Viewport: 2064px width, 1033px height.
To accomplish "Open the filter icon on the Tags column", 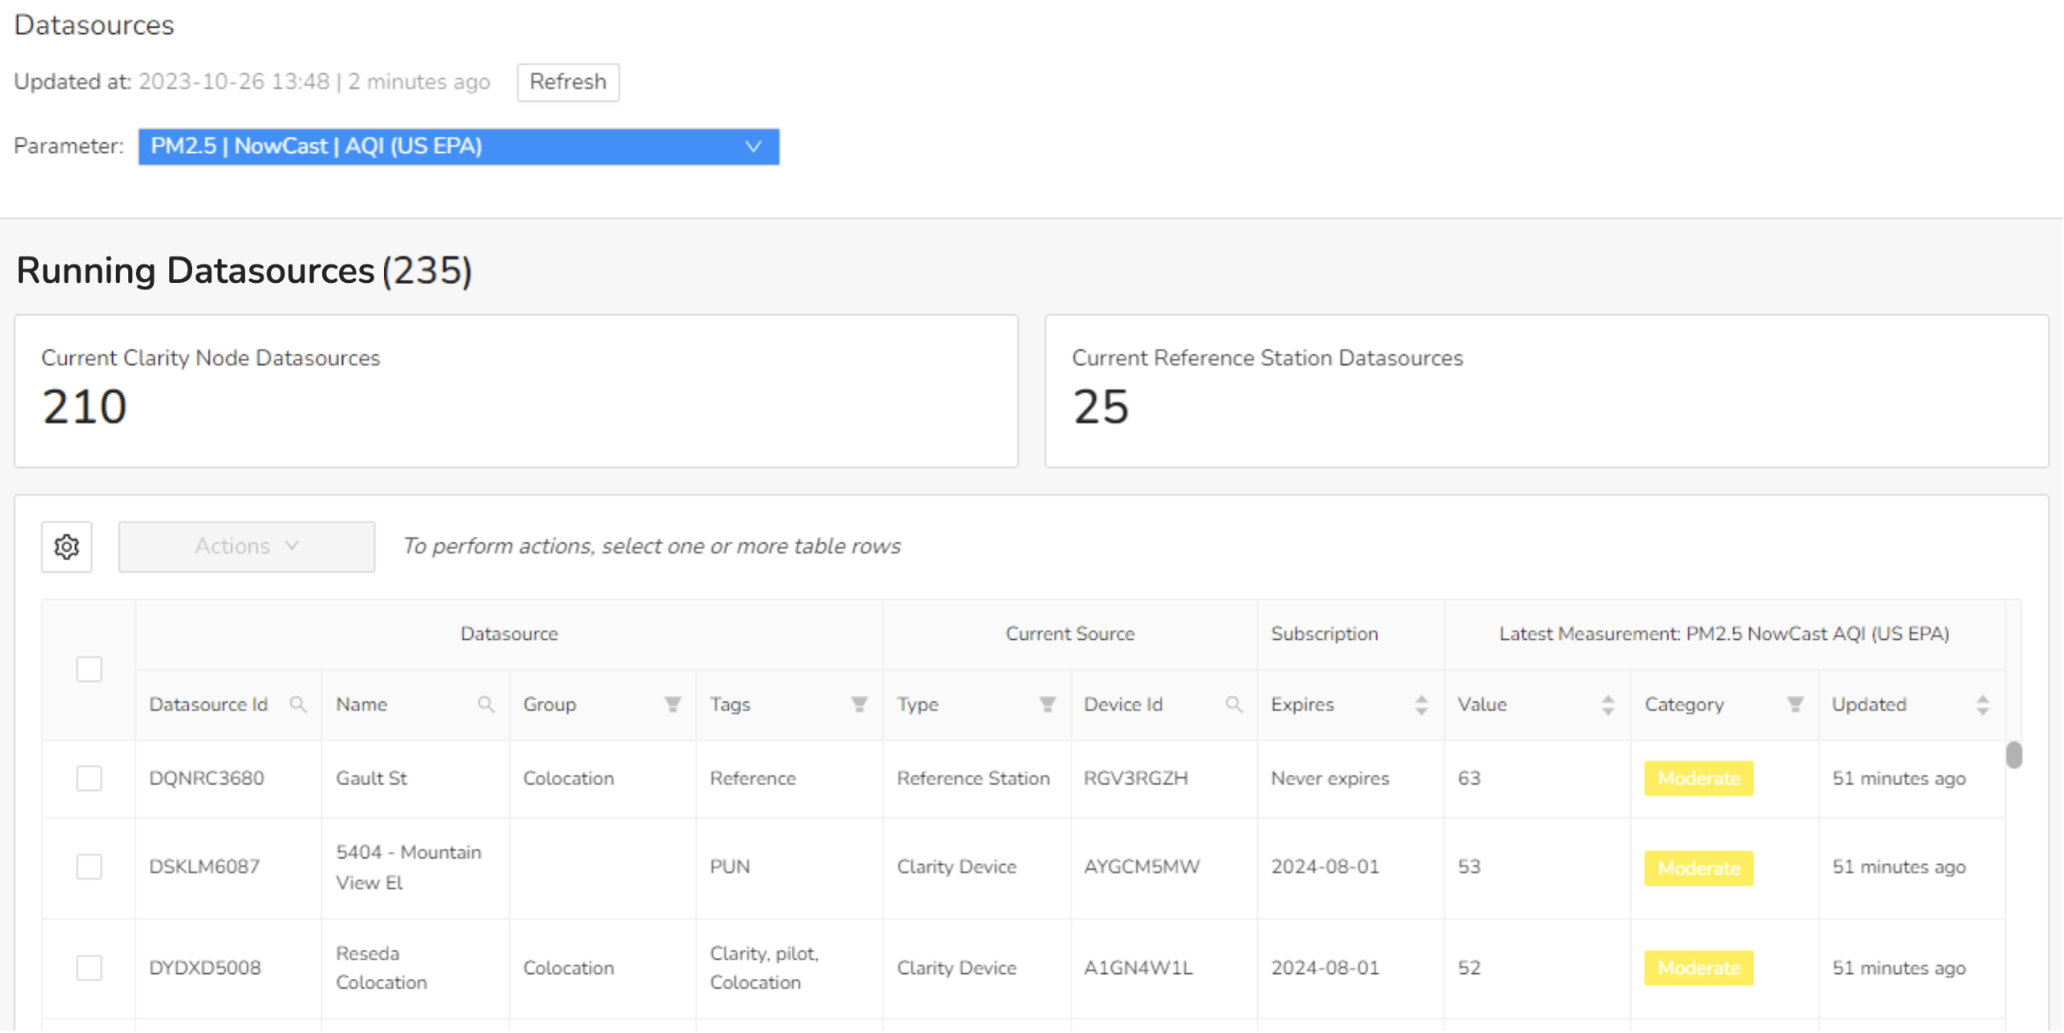I will pos(858,704).
